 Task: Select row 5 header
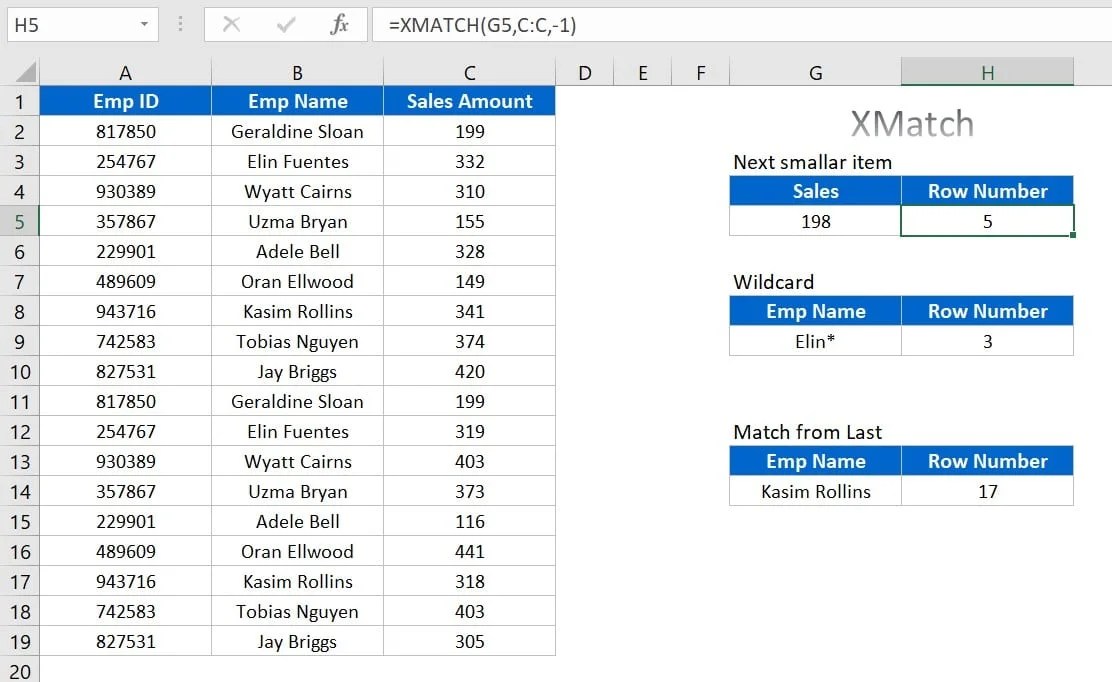coord(20,221)
